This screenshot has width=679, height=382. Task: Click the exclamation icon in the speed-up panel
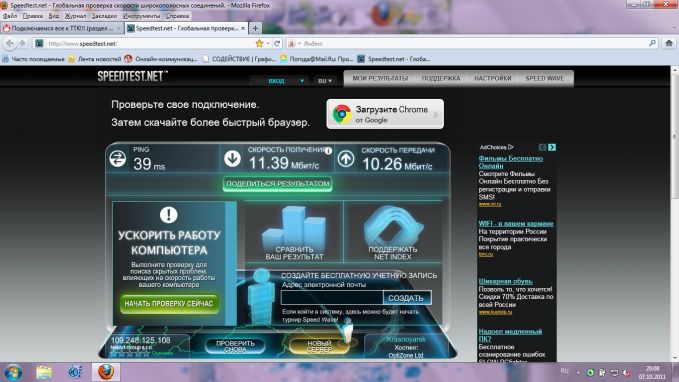pyautogui.click(x=168, y=215)
